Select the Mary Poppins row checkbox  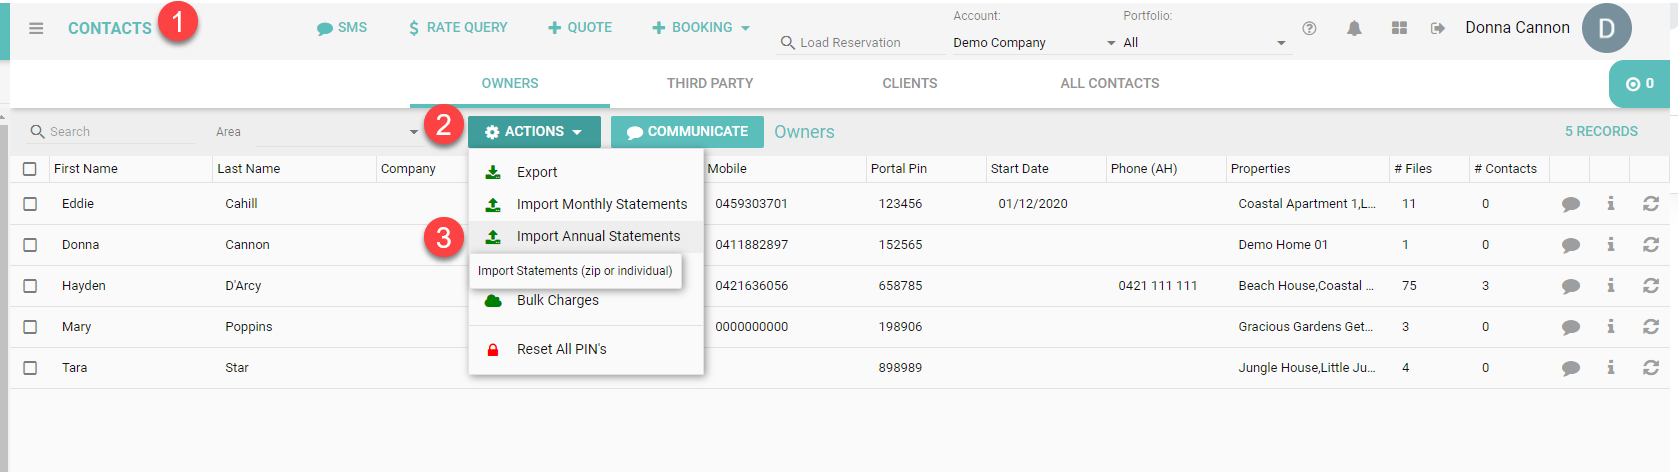coord(30,327)
